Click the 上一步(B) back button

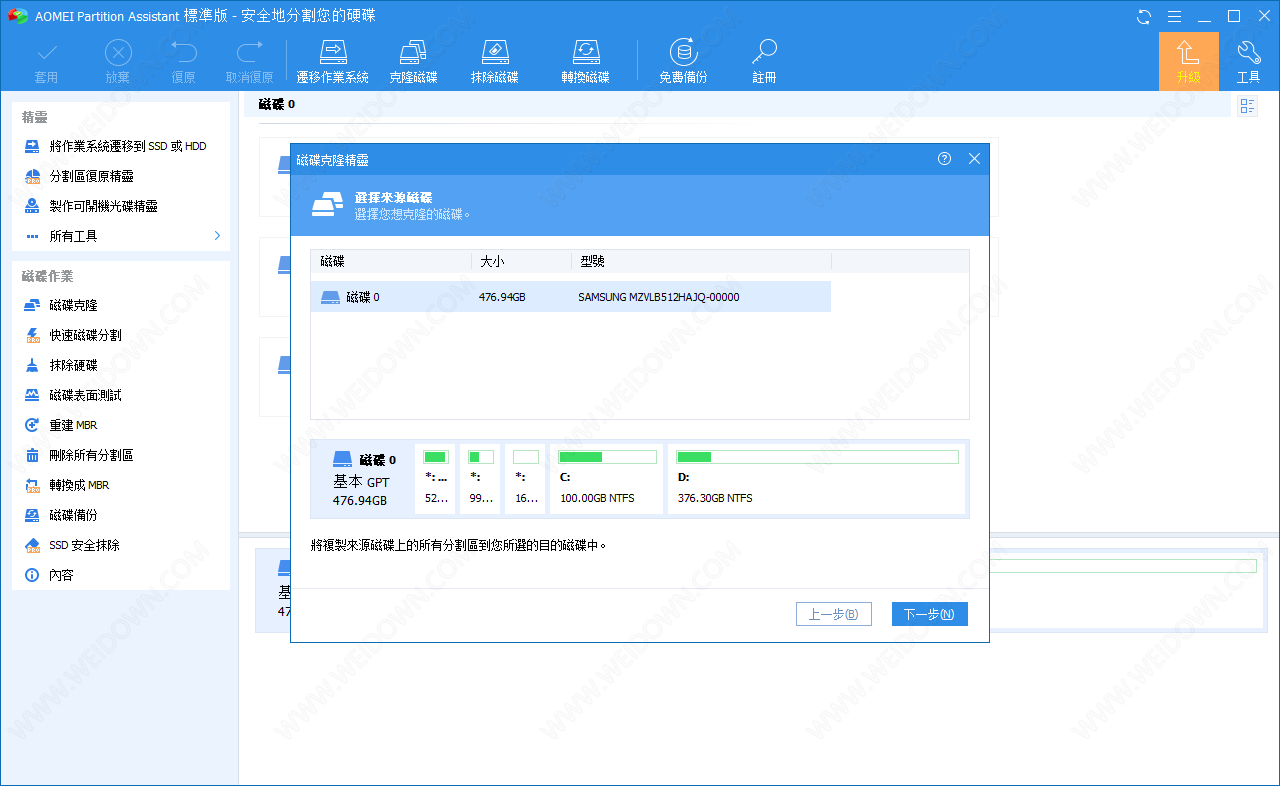point(834,614)
